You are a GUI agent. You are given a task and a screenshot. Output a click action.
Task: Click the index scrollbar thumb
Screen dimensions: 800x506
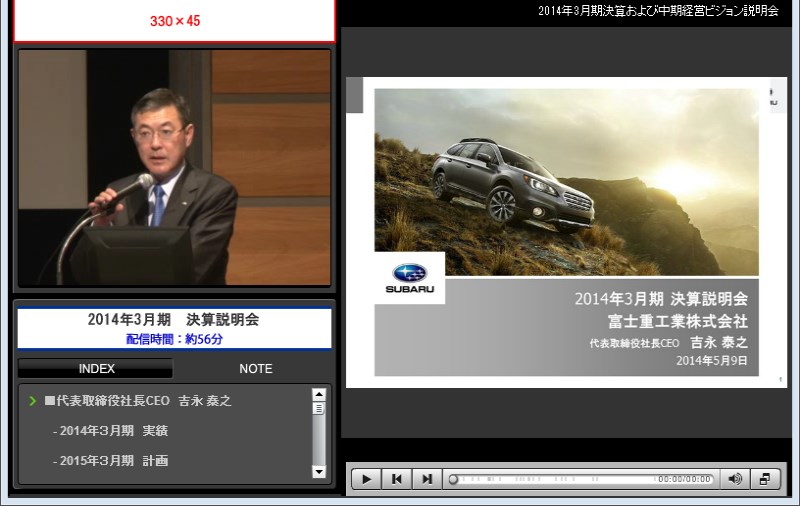pyautogui.click(x=318, y=409)
